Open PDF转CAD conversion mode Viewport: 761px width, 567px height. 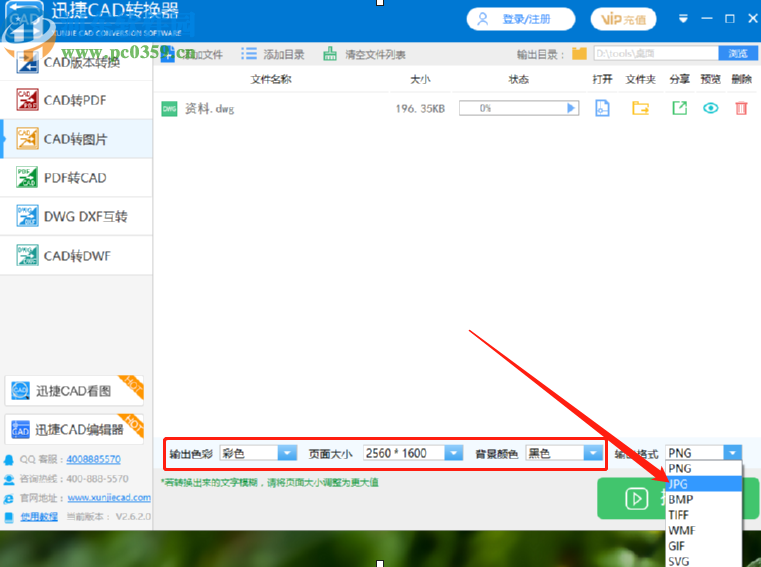[x=76, y=178]
